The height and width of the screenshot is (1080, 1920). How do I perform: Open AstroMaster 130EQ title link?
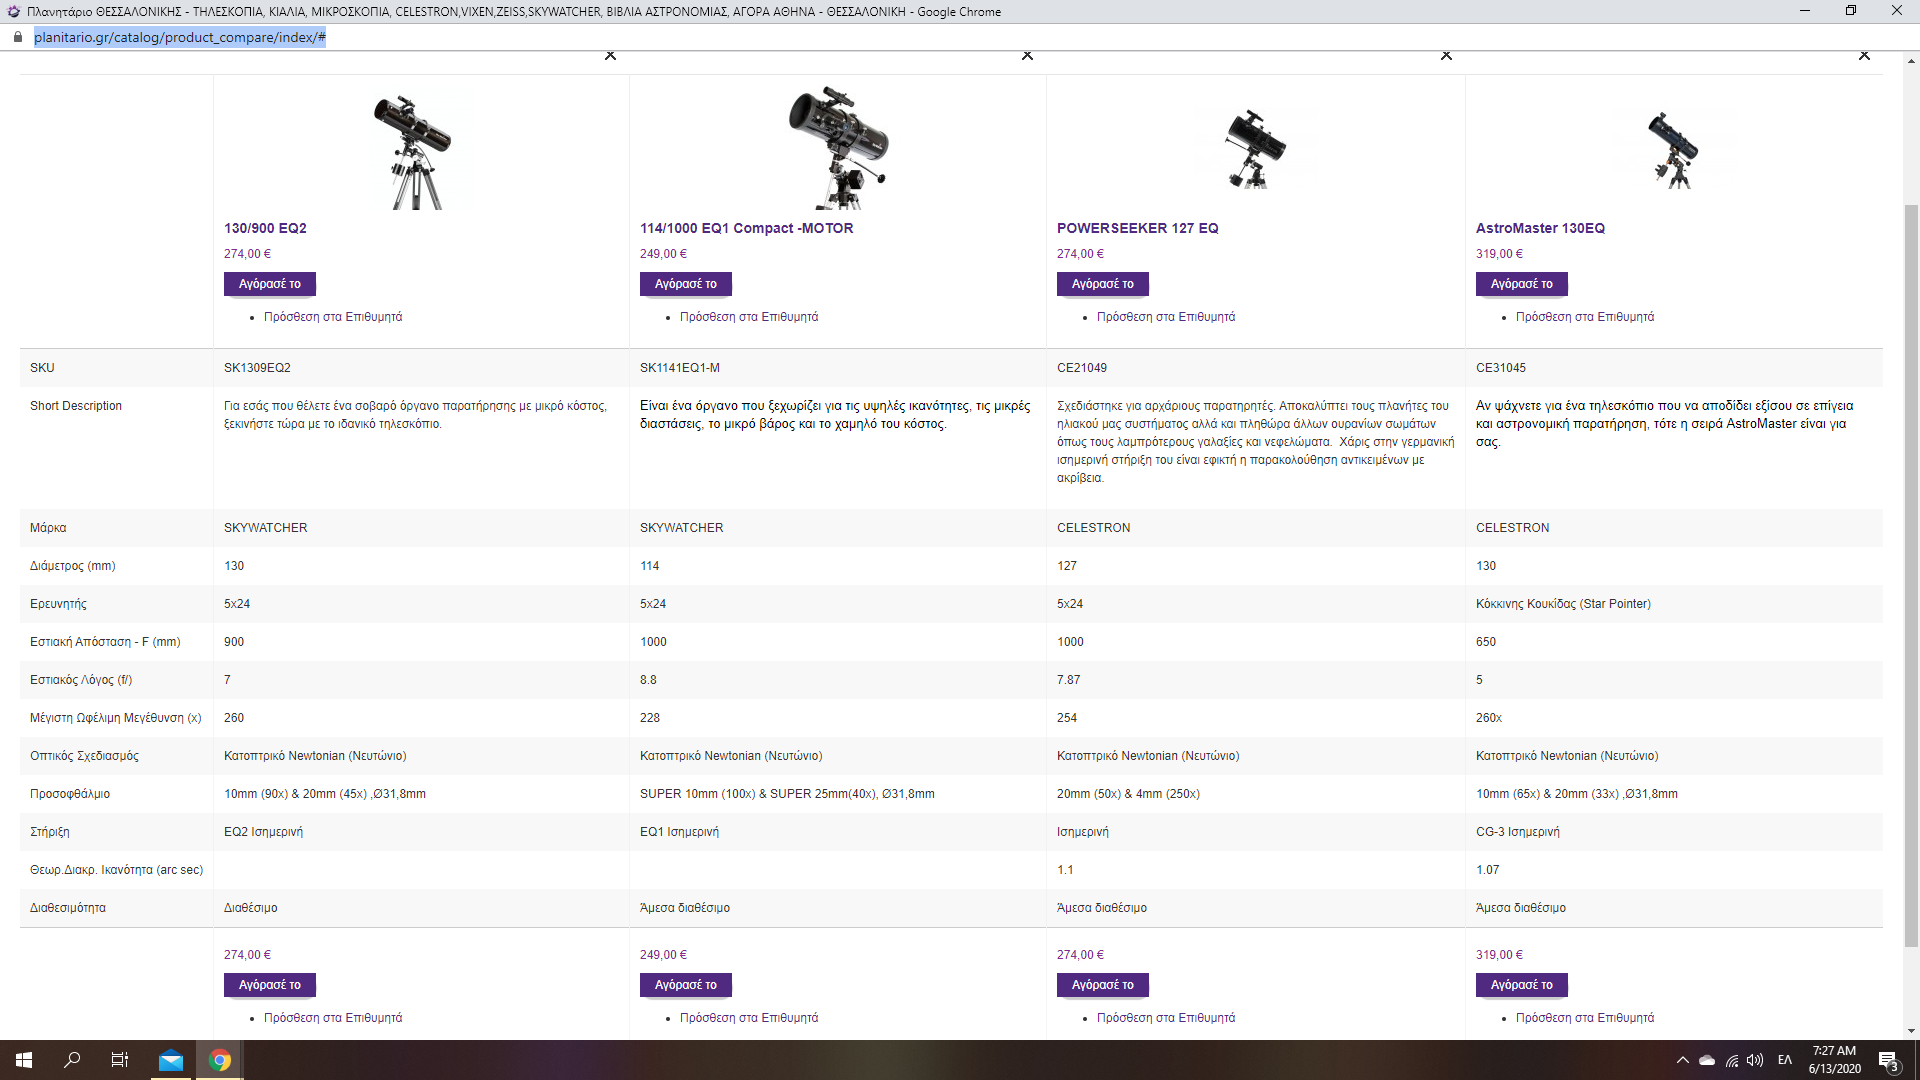pyautogui.click(x=1540, y=228)
